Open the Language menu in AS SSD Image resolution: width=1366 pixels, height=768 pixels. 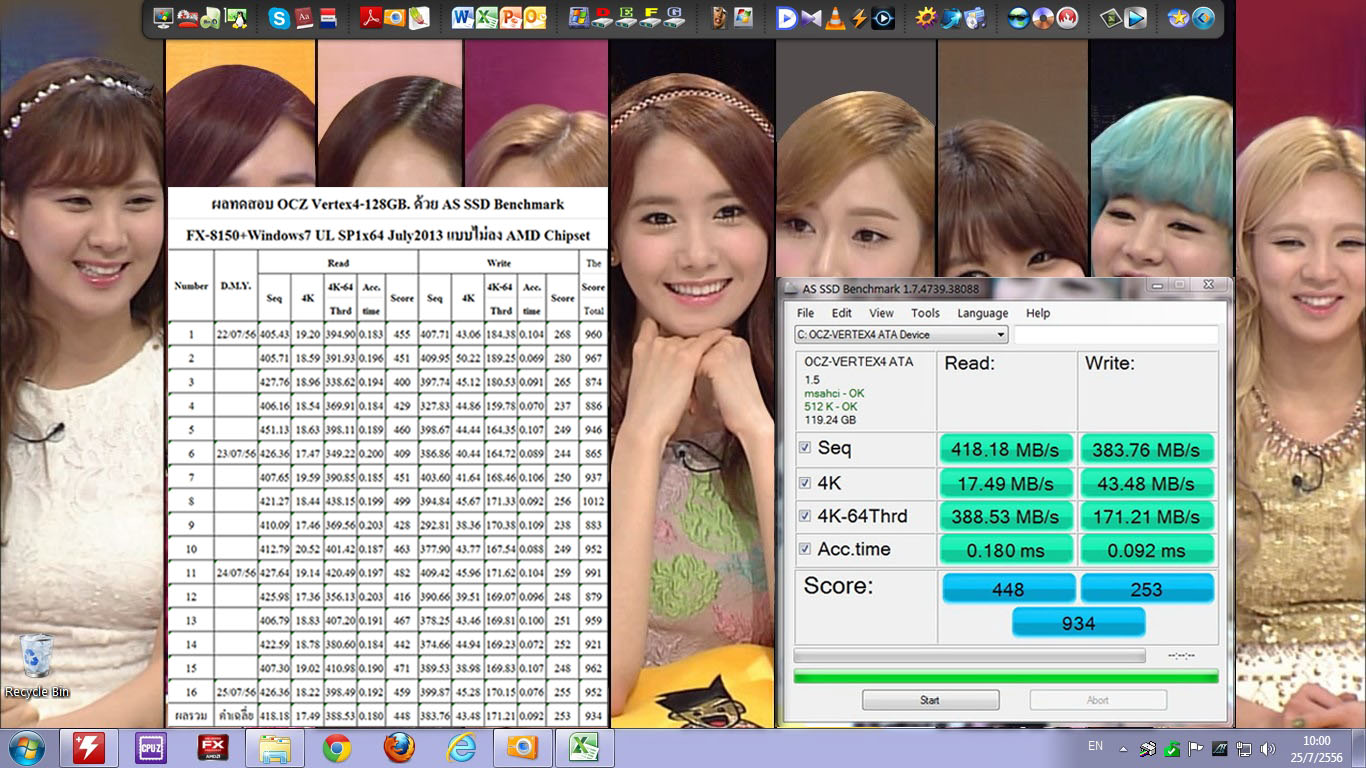click(982, 313)
